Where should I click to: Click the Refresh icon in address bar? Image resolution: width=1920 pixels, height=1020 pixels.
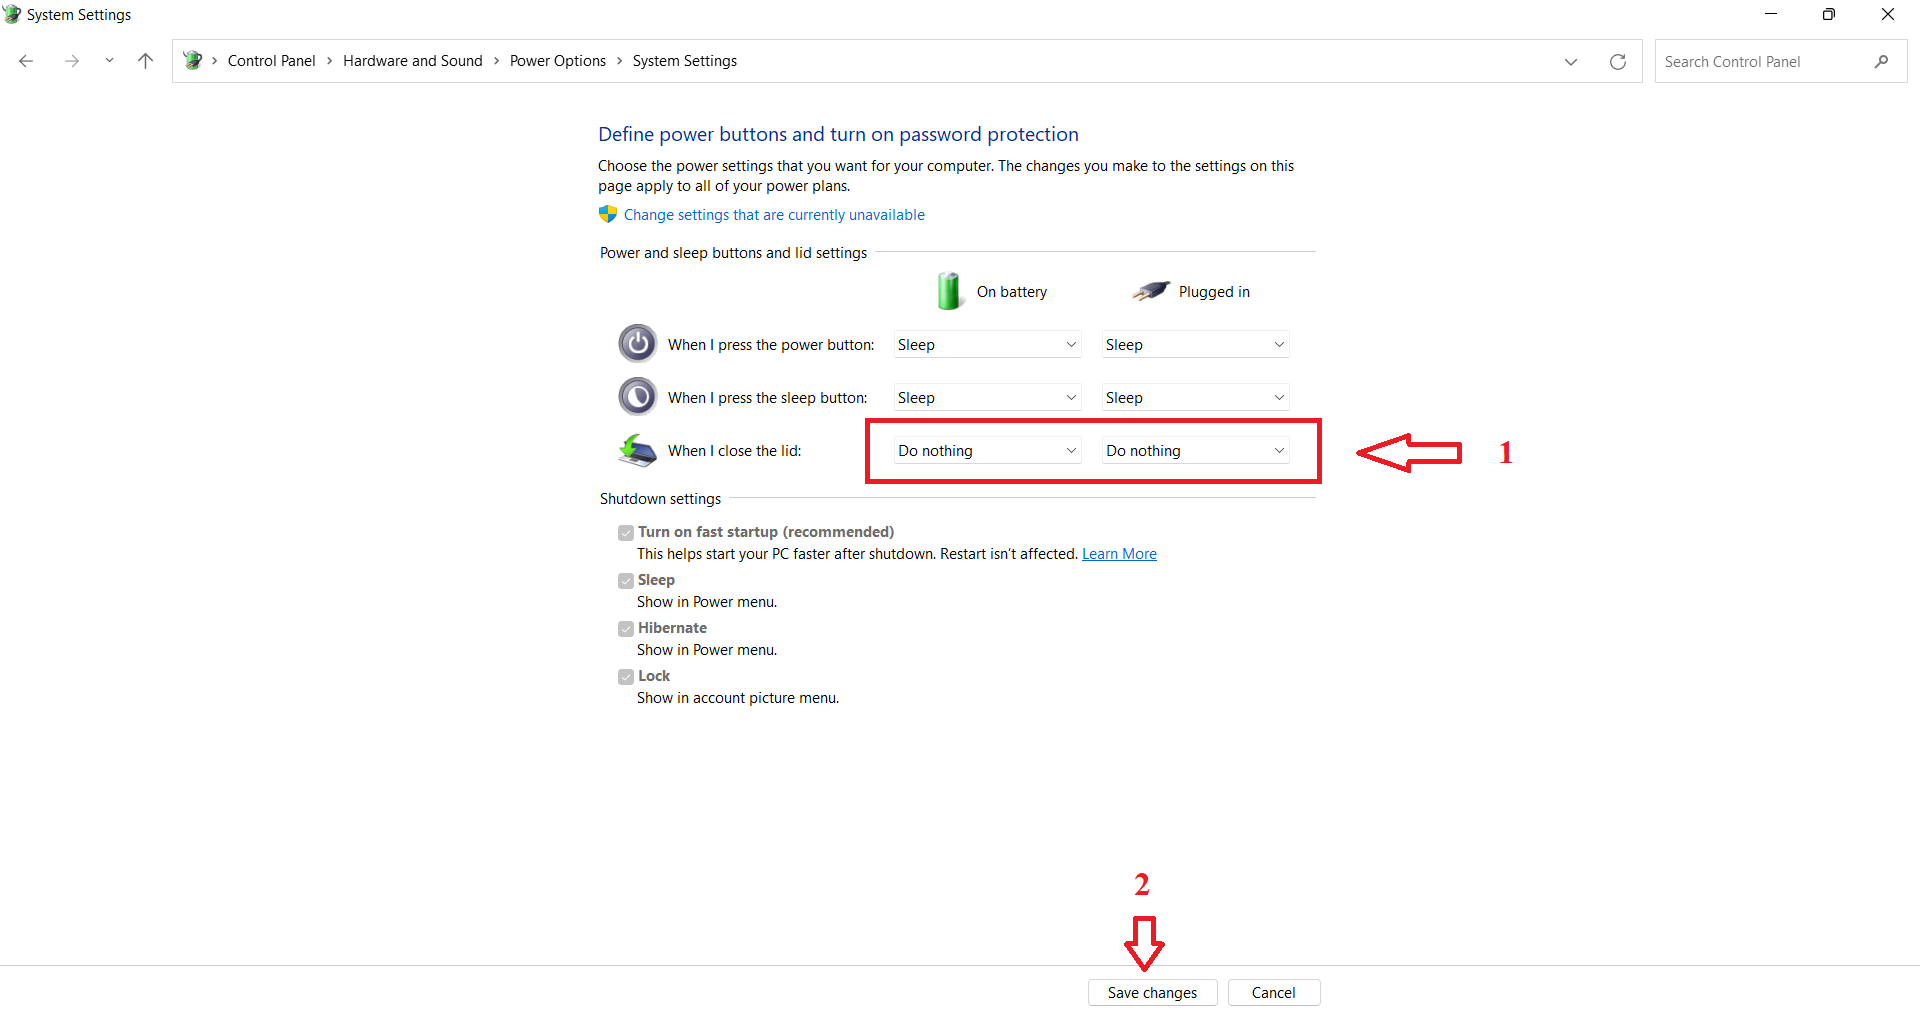click(1617, 62)
